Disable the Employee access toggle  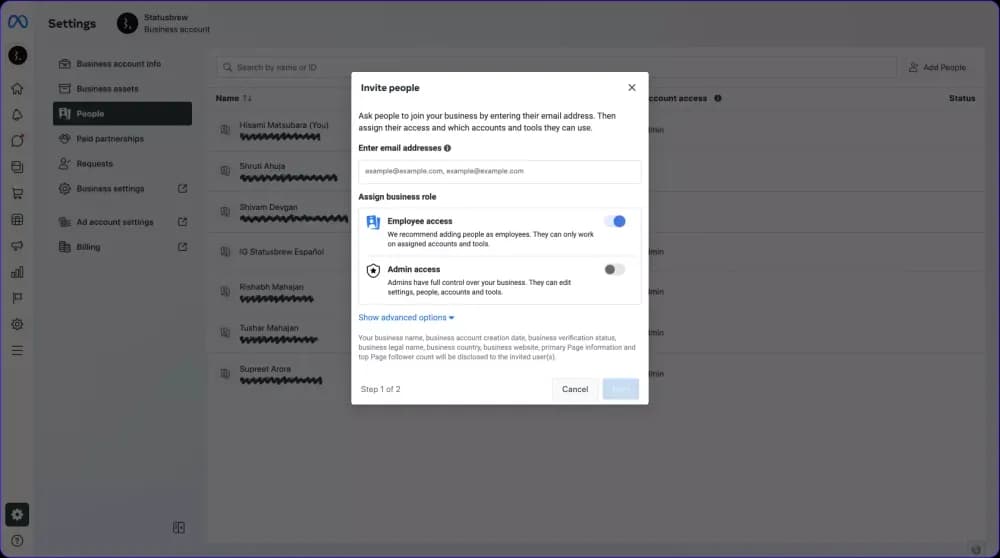[614, 221]
